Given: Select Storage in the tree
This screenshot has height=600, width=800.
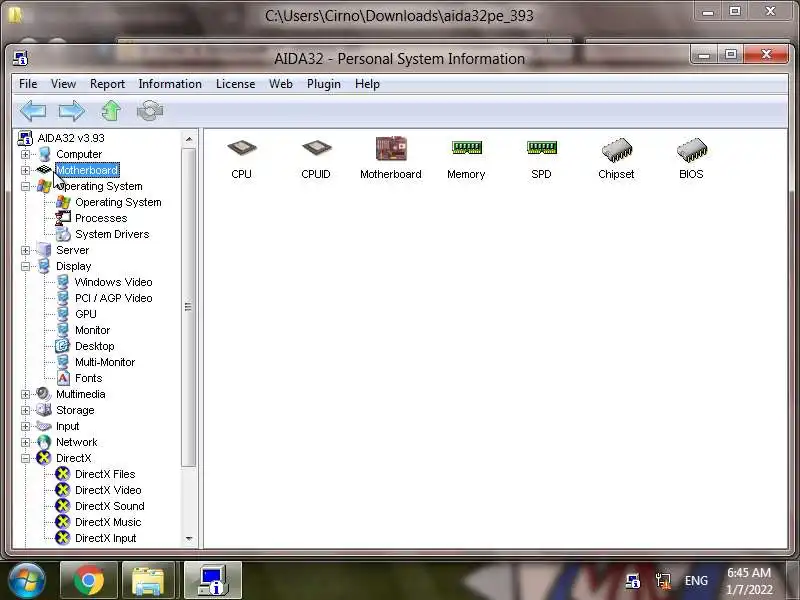Looking at the screenshot, I should click(x=75, y=410).
